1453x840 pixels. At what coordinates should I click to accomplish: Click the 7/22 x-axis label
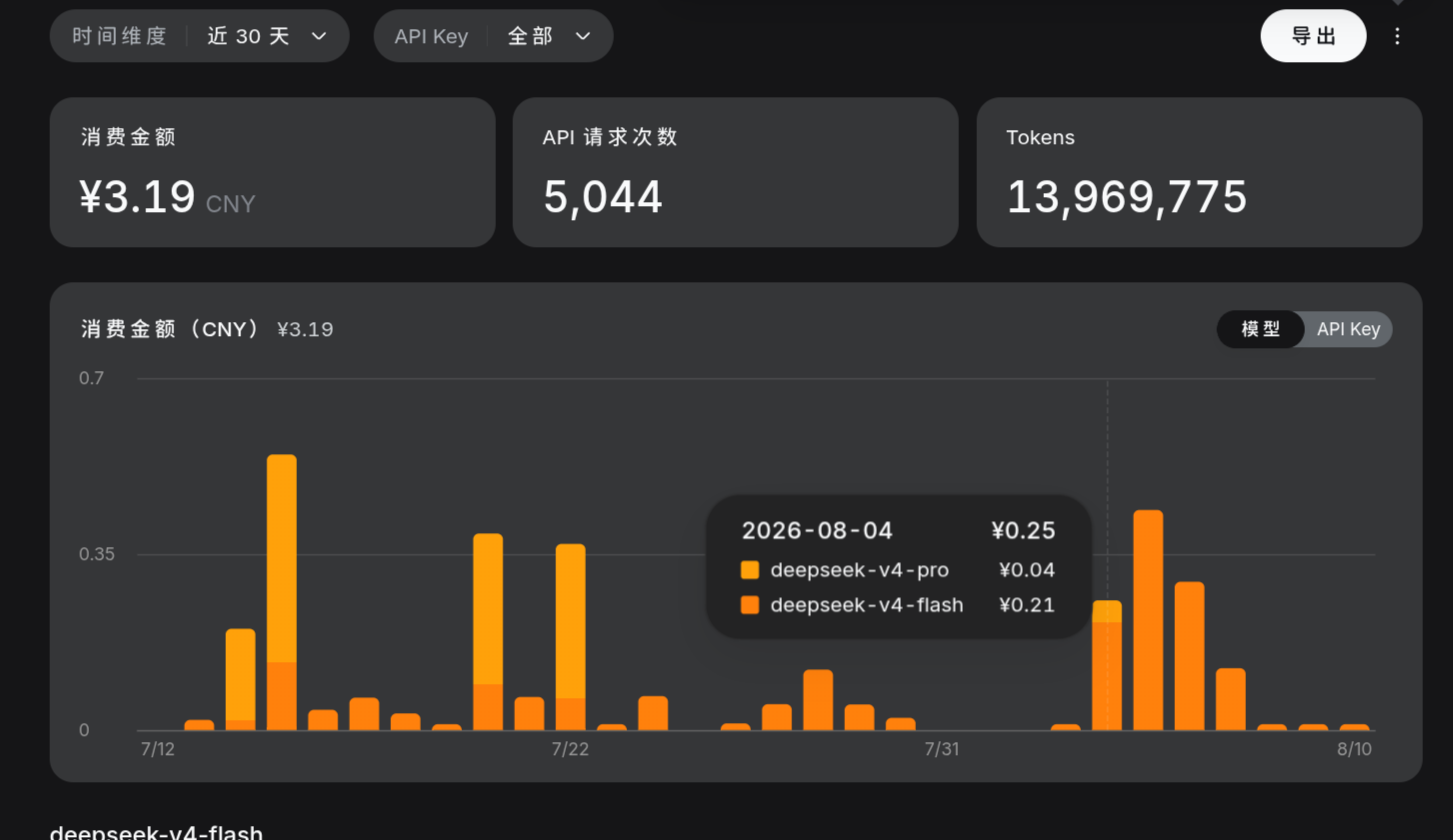[570, 750]
